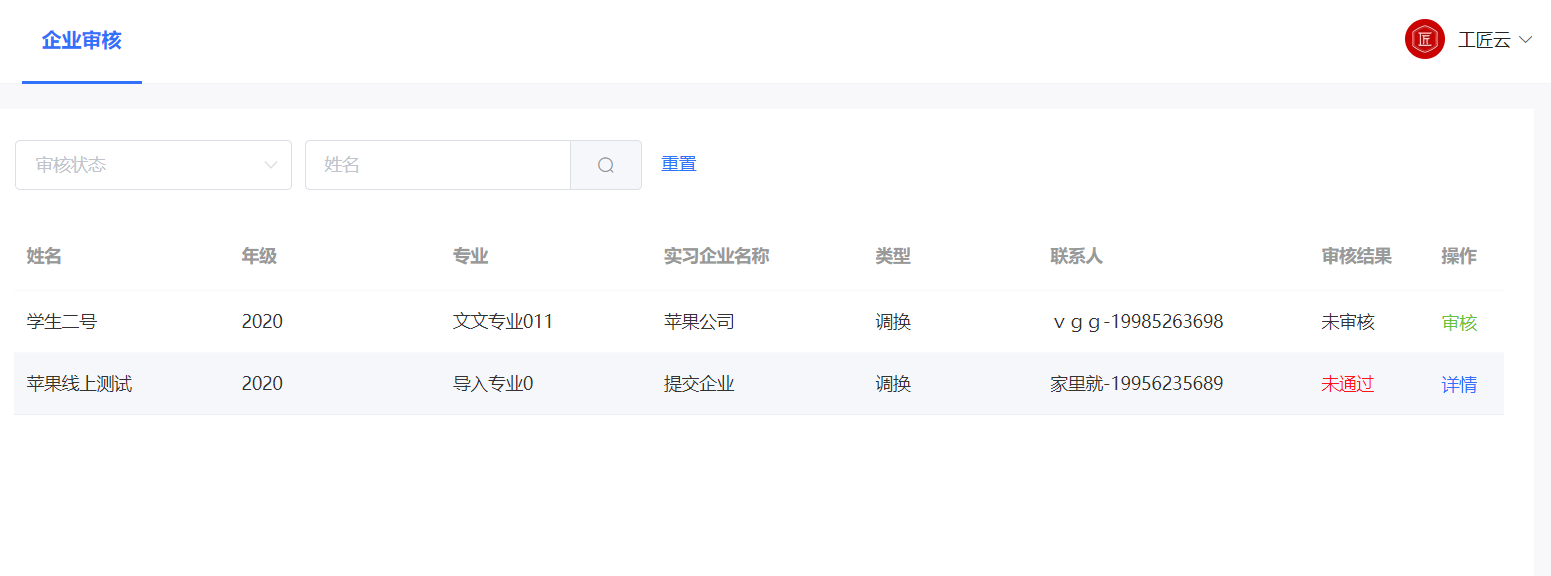This screenshot has width=1551, height=576.
Task: Click 调换 type in the first row
Action: [x=893, y=322]
